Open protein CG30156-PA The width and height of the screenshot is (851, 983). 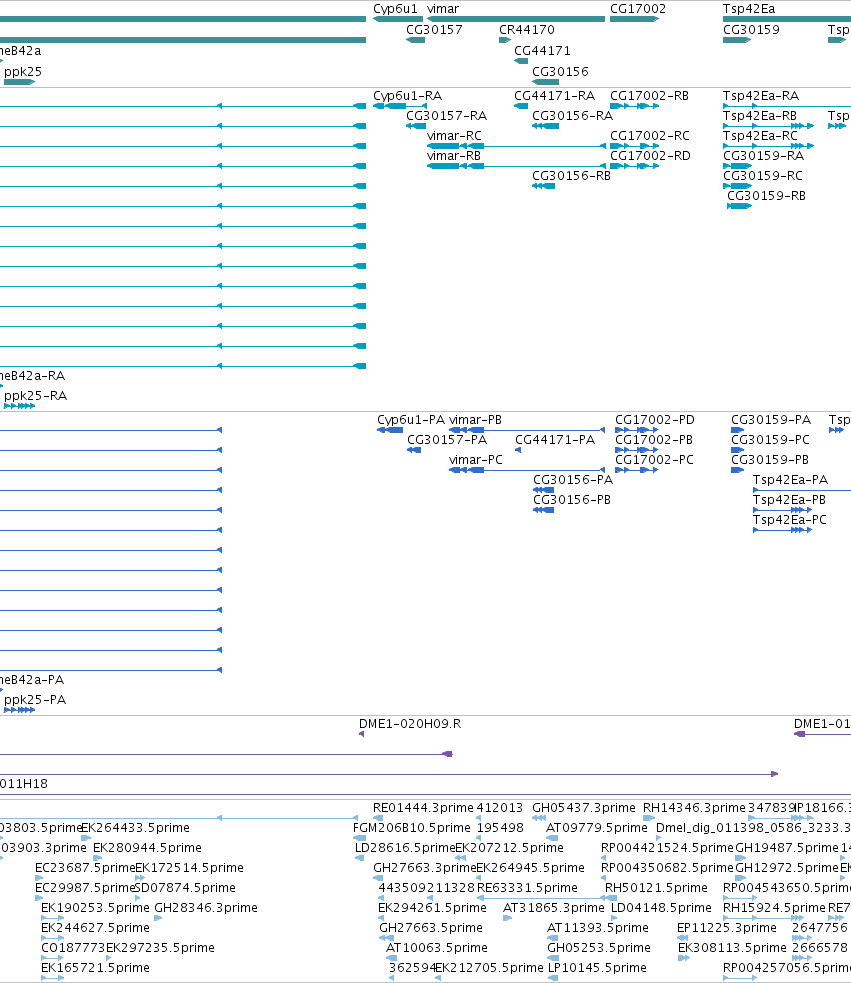coord(573,480)
